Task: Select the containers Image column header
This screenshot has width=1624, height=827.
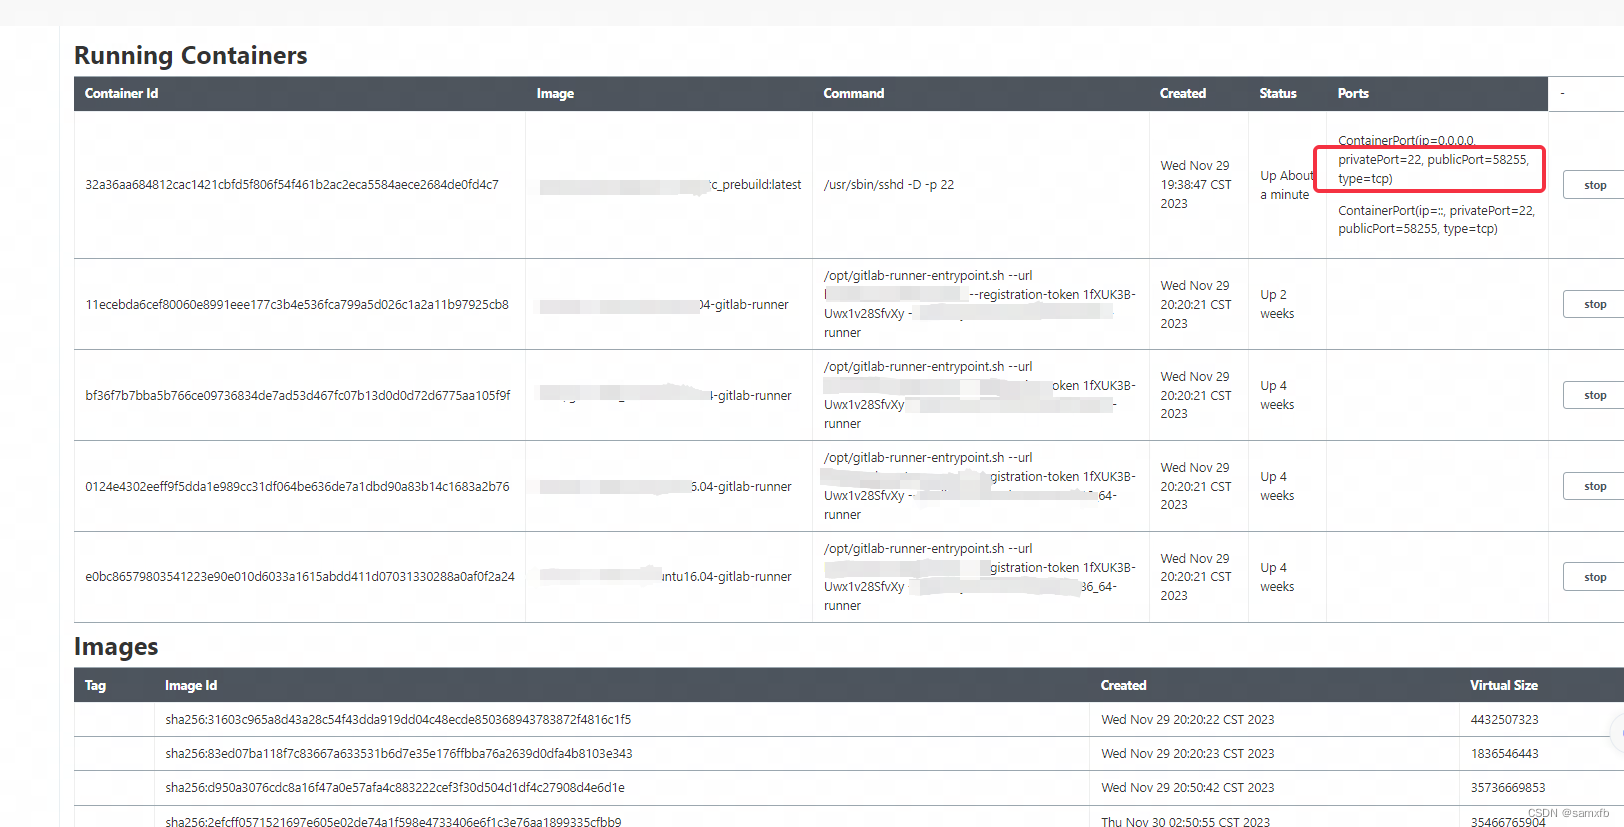Action: pyautogui.click(x=555, y=93)
